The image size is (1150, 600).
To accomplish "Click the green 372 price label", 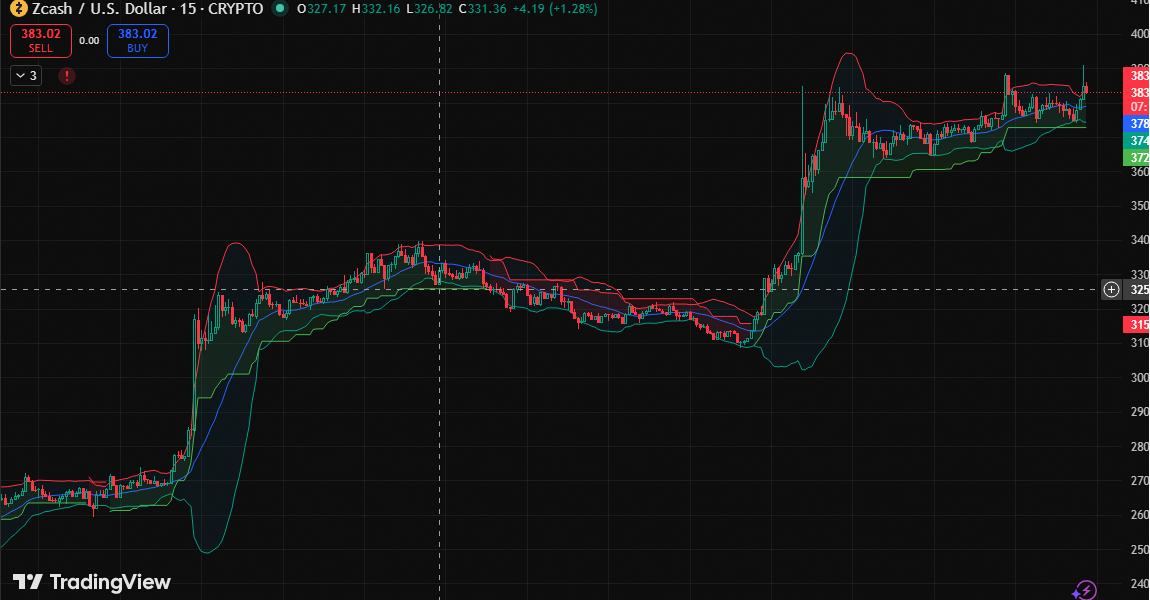I will tap(1137, 158).
